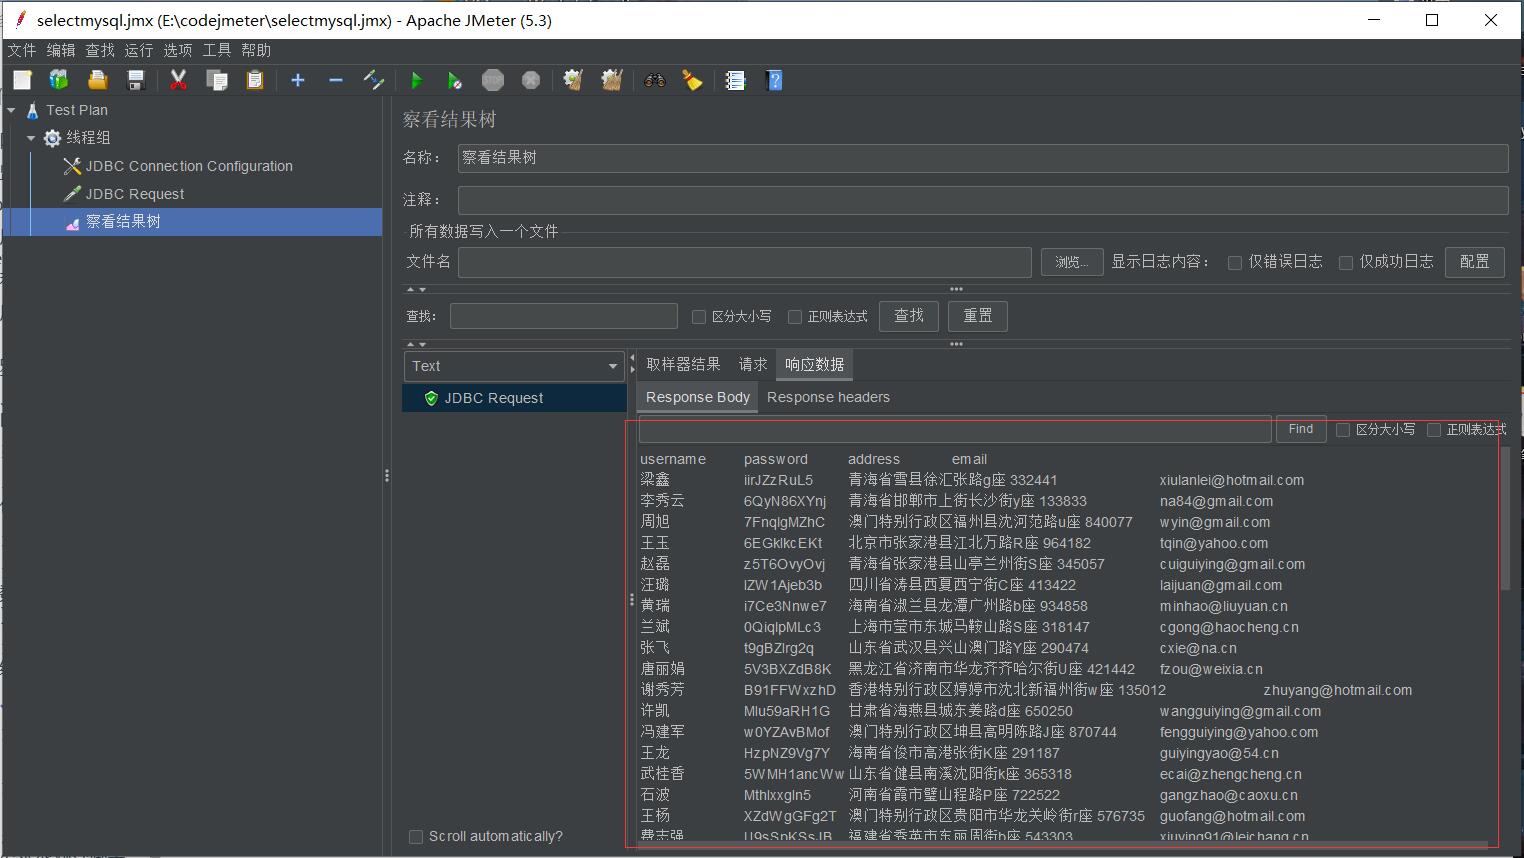Open Help with the question mark icon

(774, 80)
